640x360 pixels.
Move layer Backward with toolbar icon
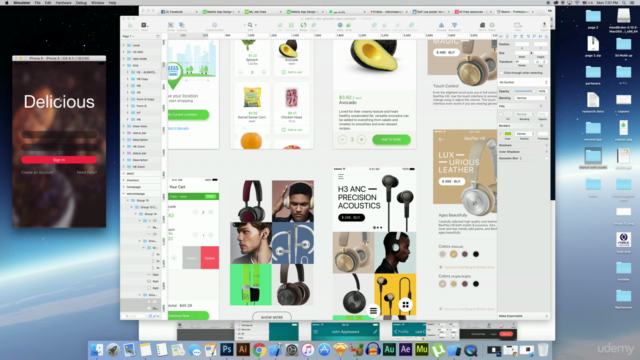pyautogui.click(x=454, y=26)
